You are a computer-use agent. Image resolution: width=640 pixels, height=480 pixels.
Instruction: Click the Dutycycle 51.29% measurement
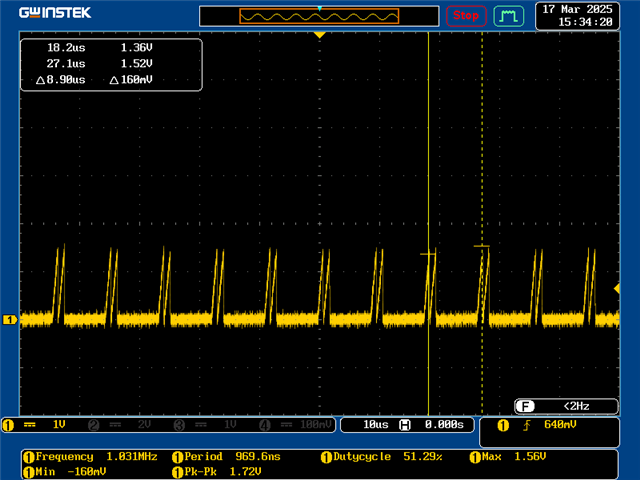pyautogui.click(x=382, y=457)
